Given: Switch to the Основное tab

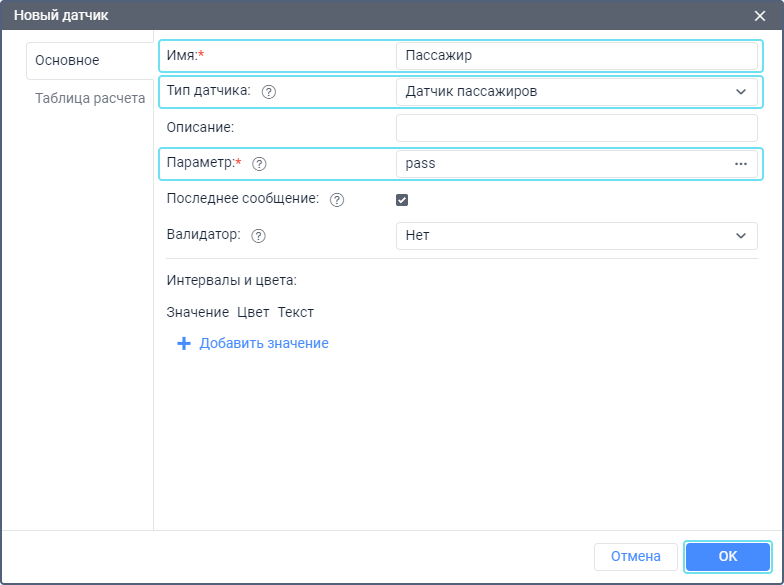Looking at the screenshot, I should (x=67, y=60).
